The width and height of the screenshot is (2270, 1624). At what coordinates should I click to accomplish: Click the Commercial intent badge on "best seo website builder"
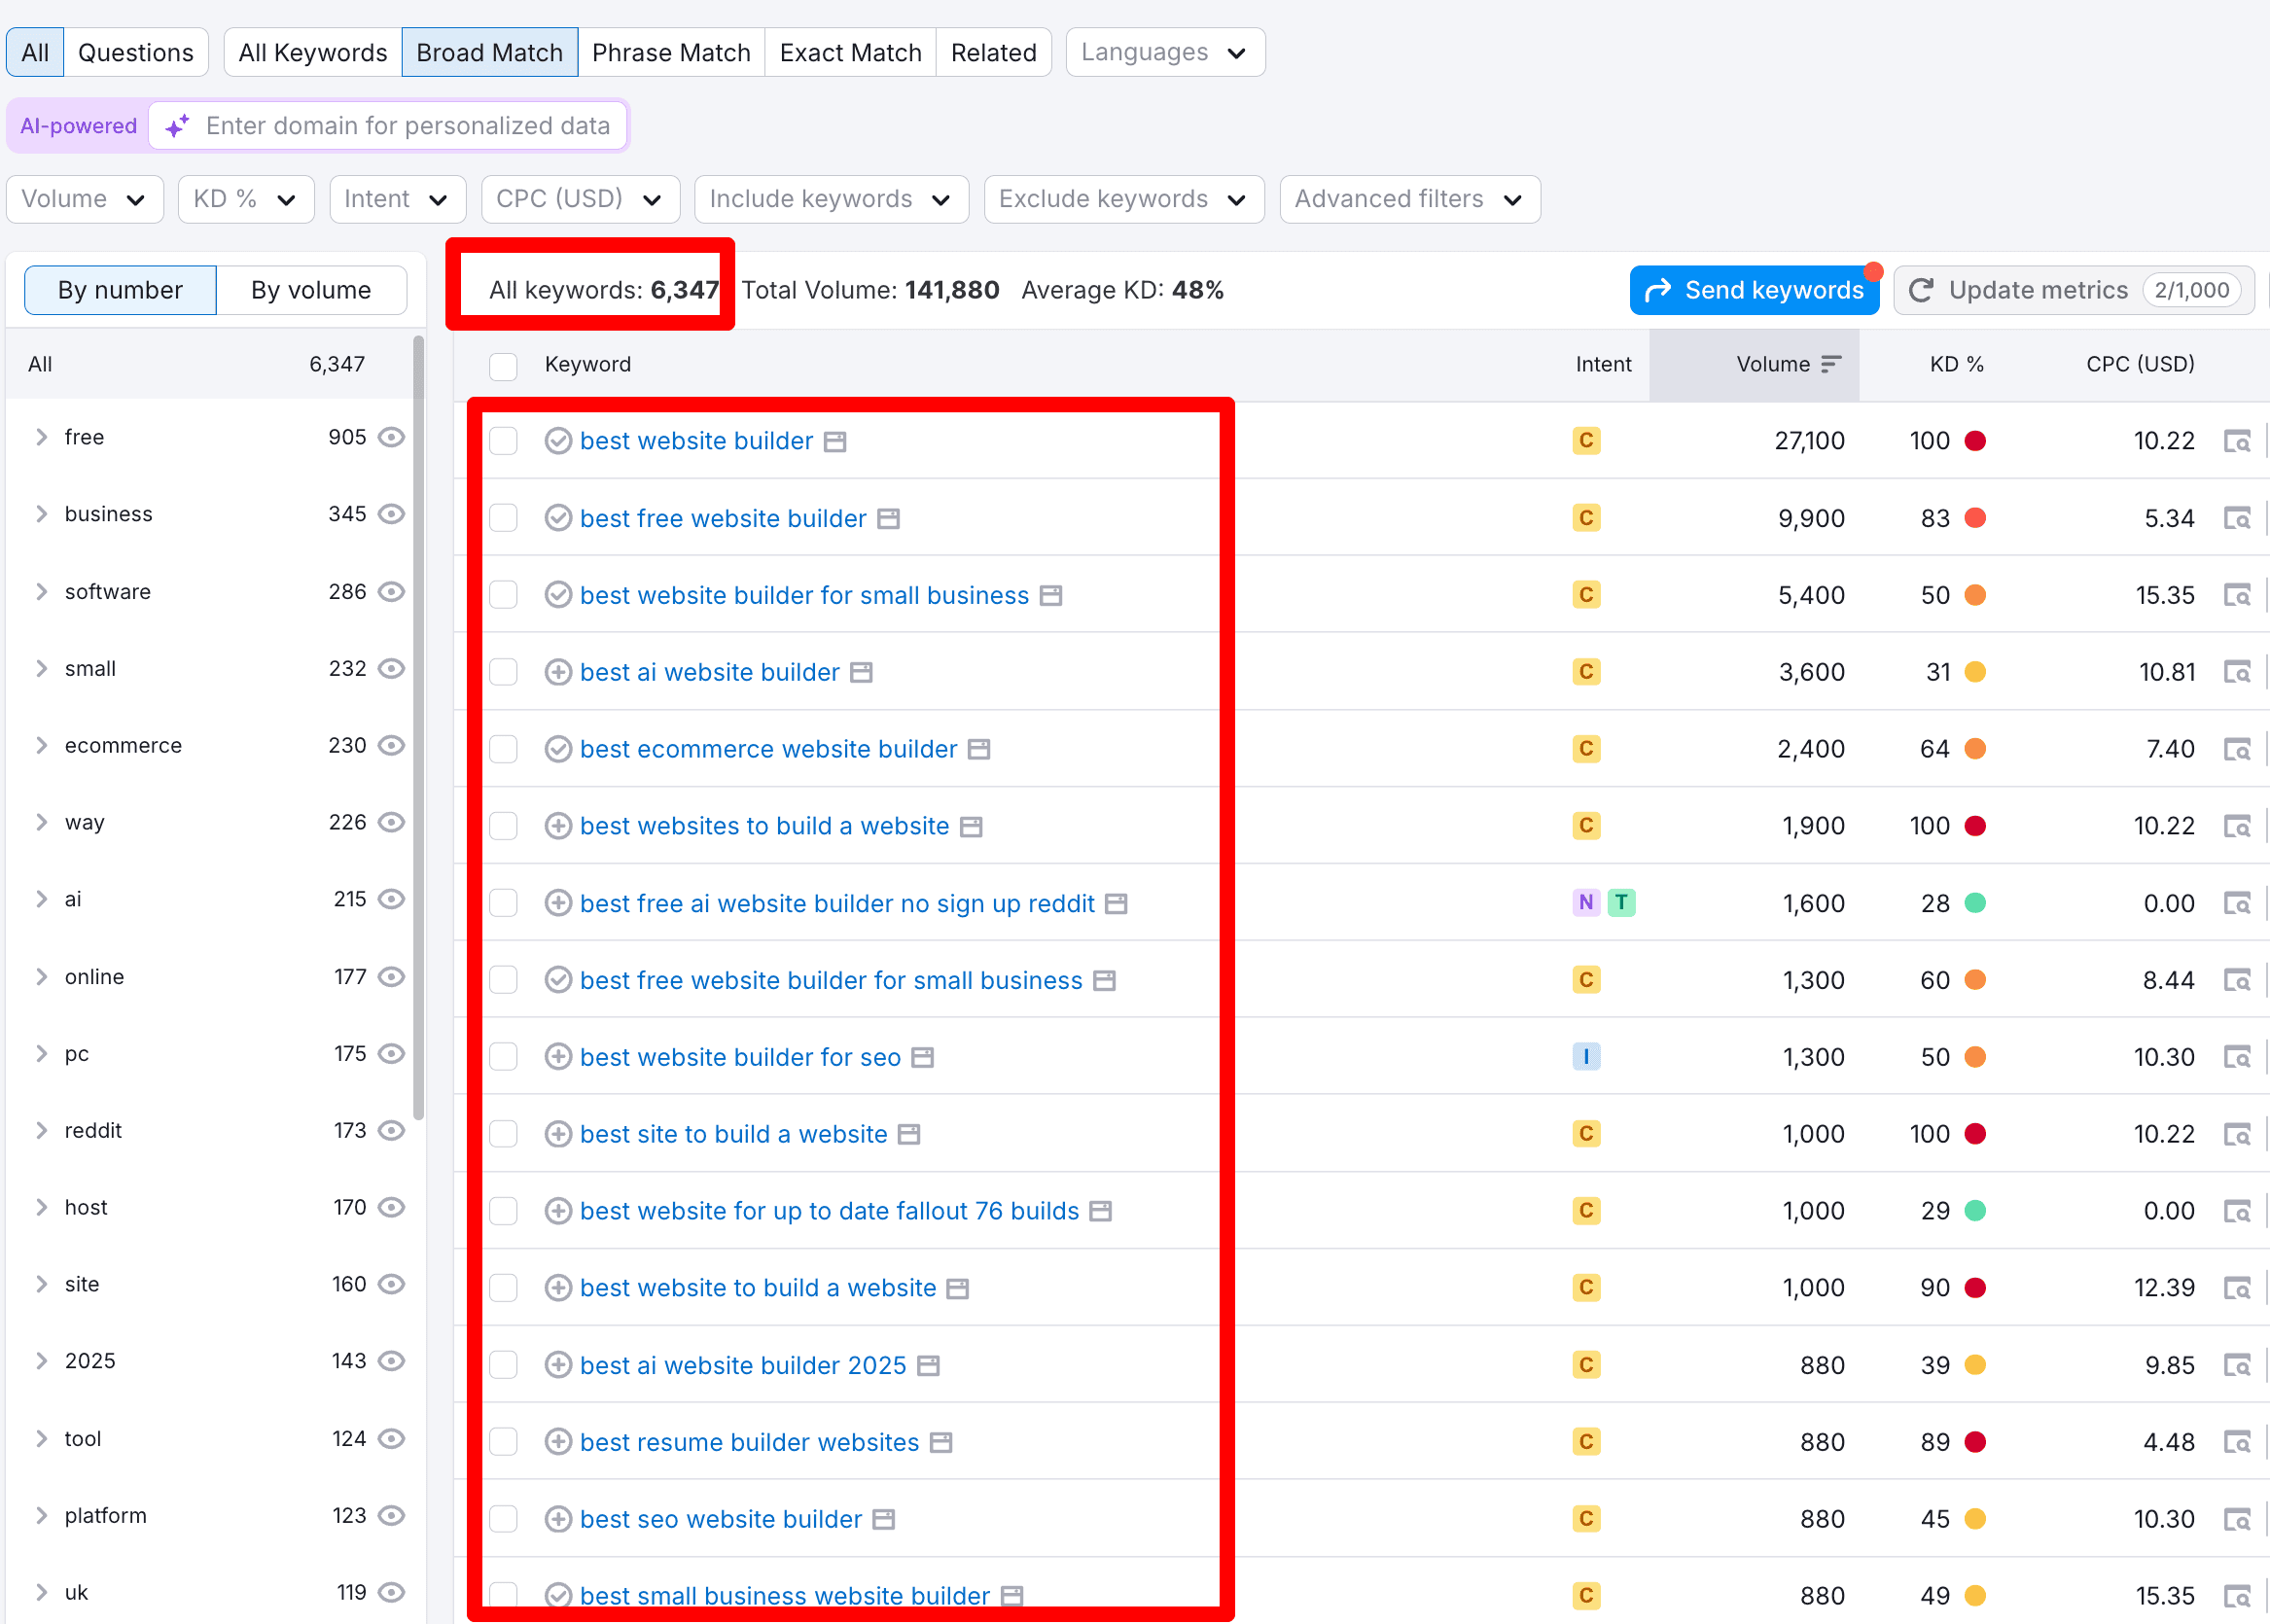click(1587, 1518)
